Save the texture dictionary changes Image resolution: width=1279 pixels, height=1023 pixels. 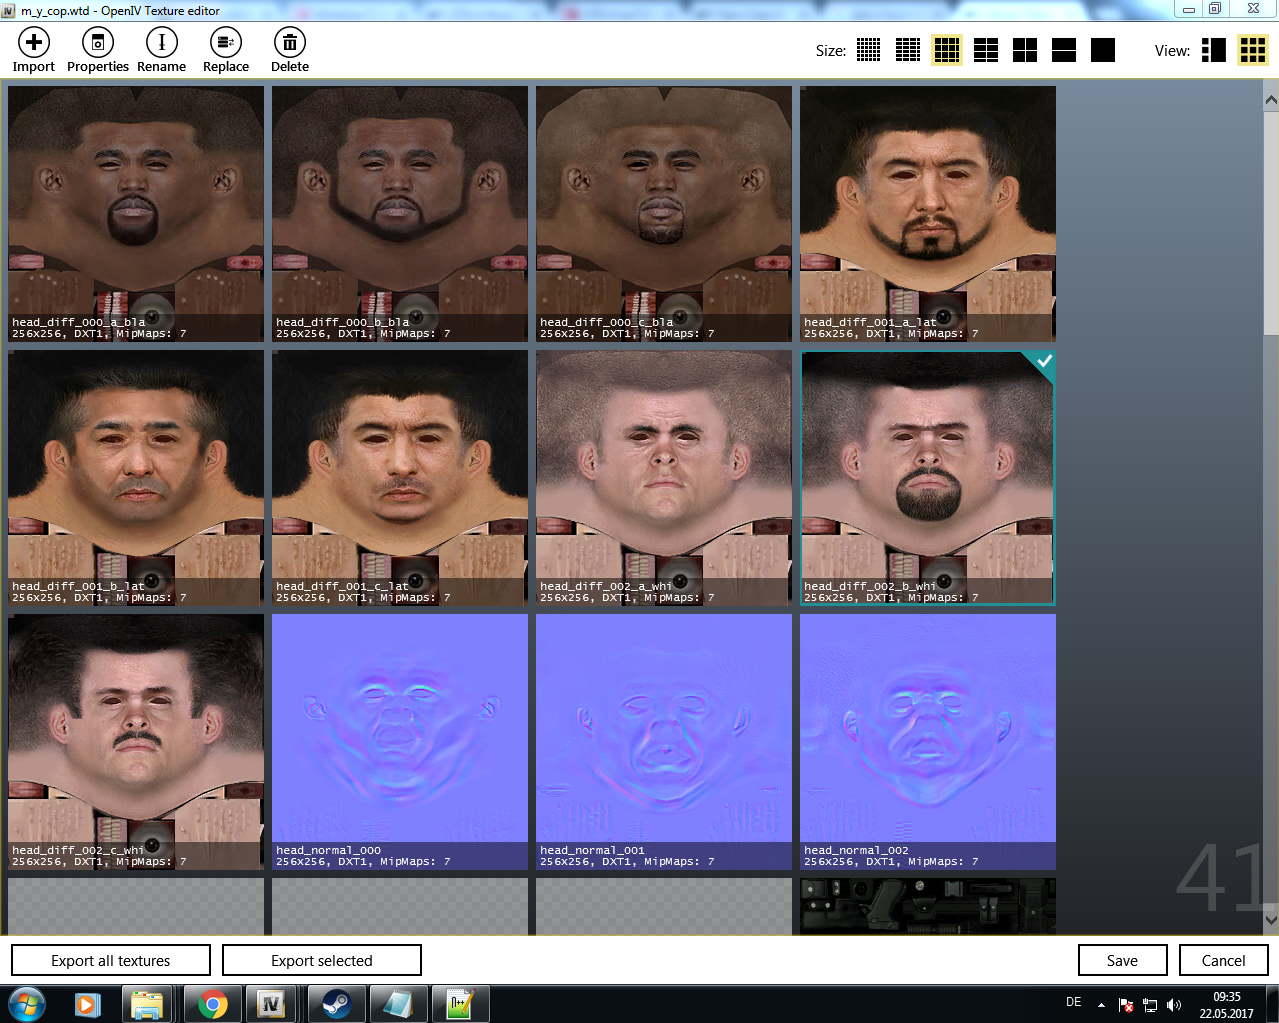point(1122,960)
